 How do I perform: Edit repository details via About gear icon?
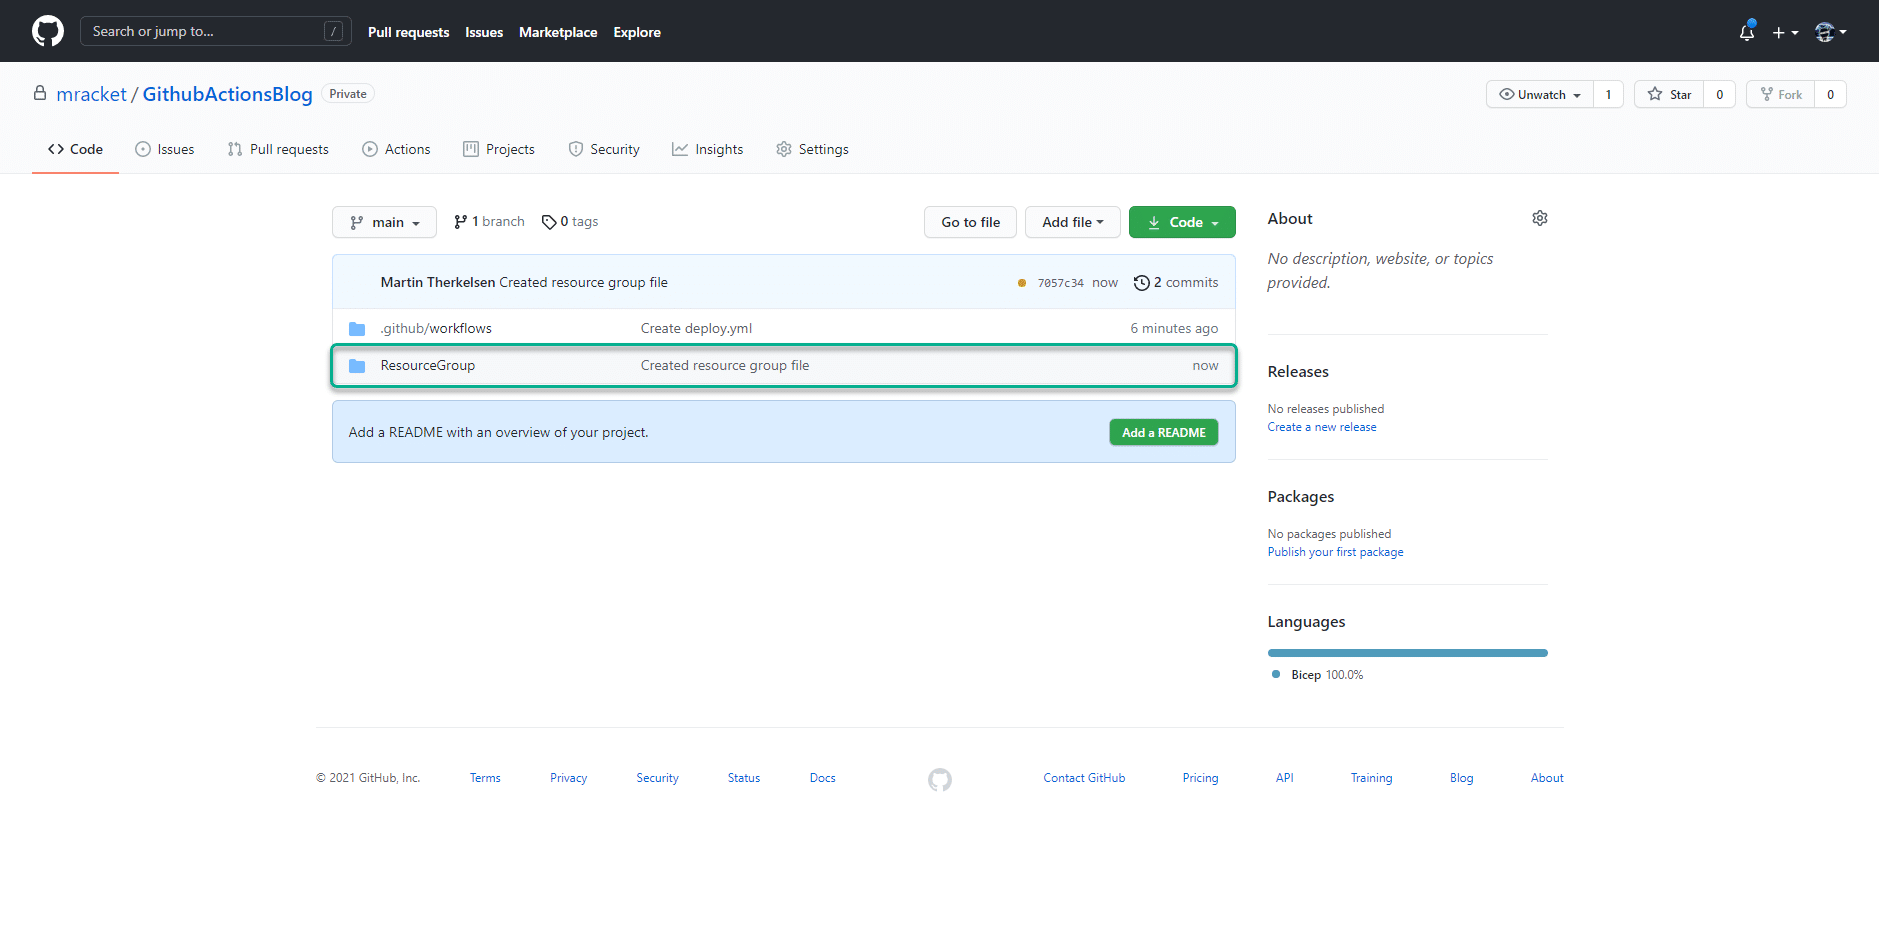pos(1540,218)
